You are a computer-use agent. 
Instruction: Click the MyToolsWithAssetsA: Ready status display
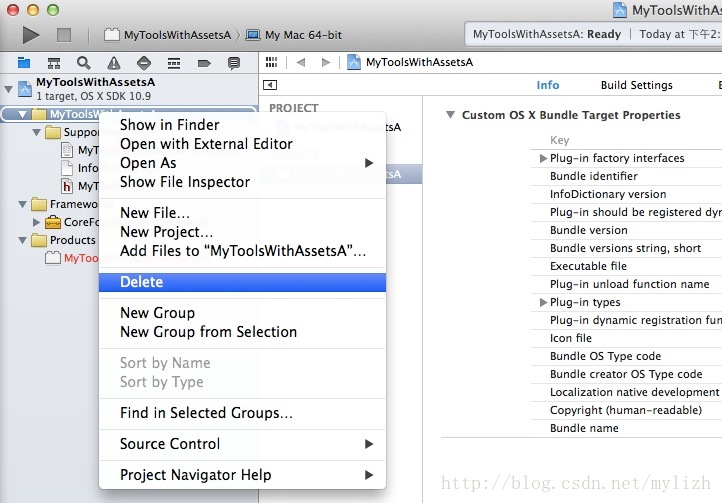click(547, 34)
